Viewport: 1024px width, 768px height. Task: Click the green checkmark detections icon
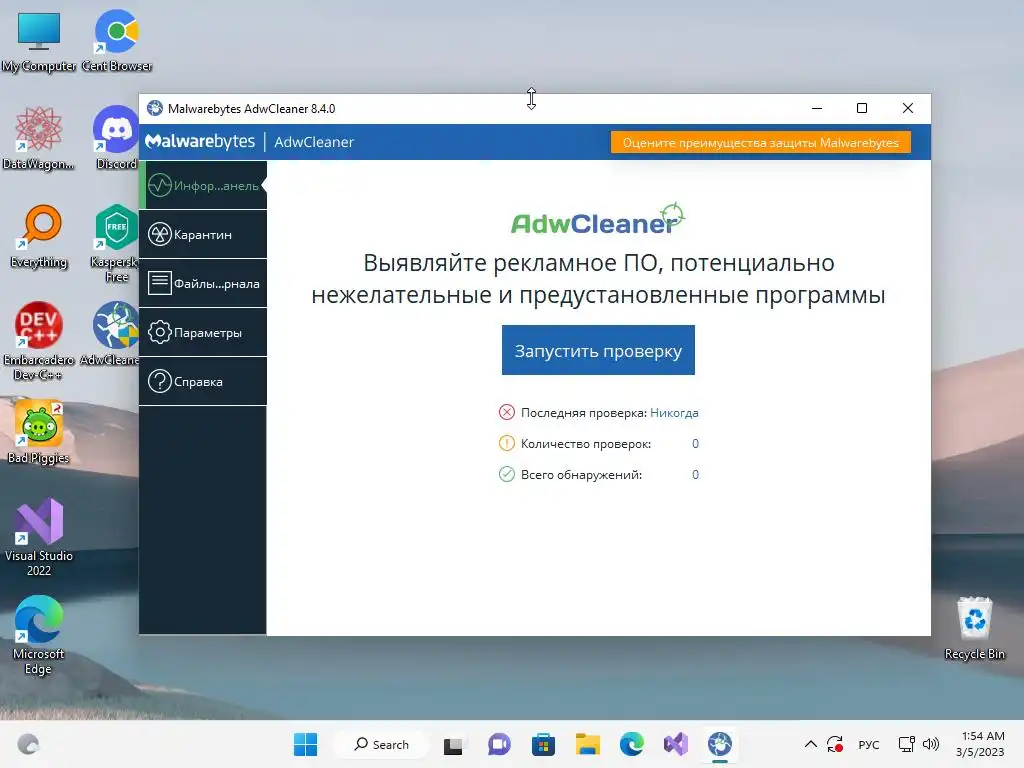(x=507, y=474)
